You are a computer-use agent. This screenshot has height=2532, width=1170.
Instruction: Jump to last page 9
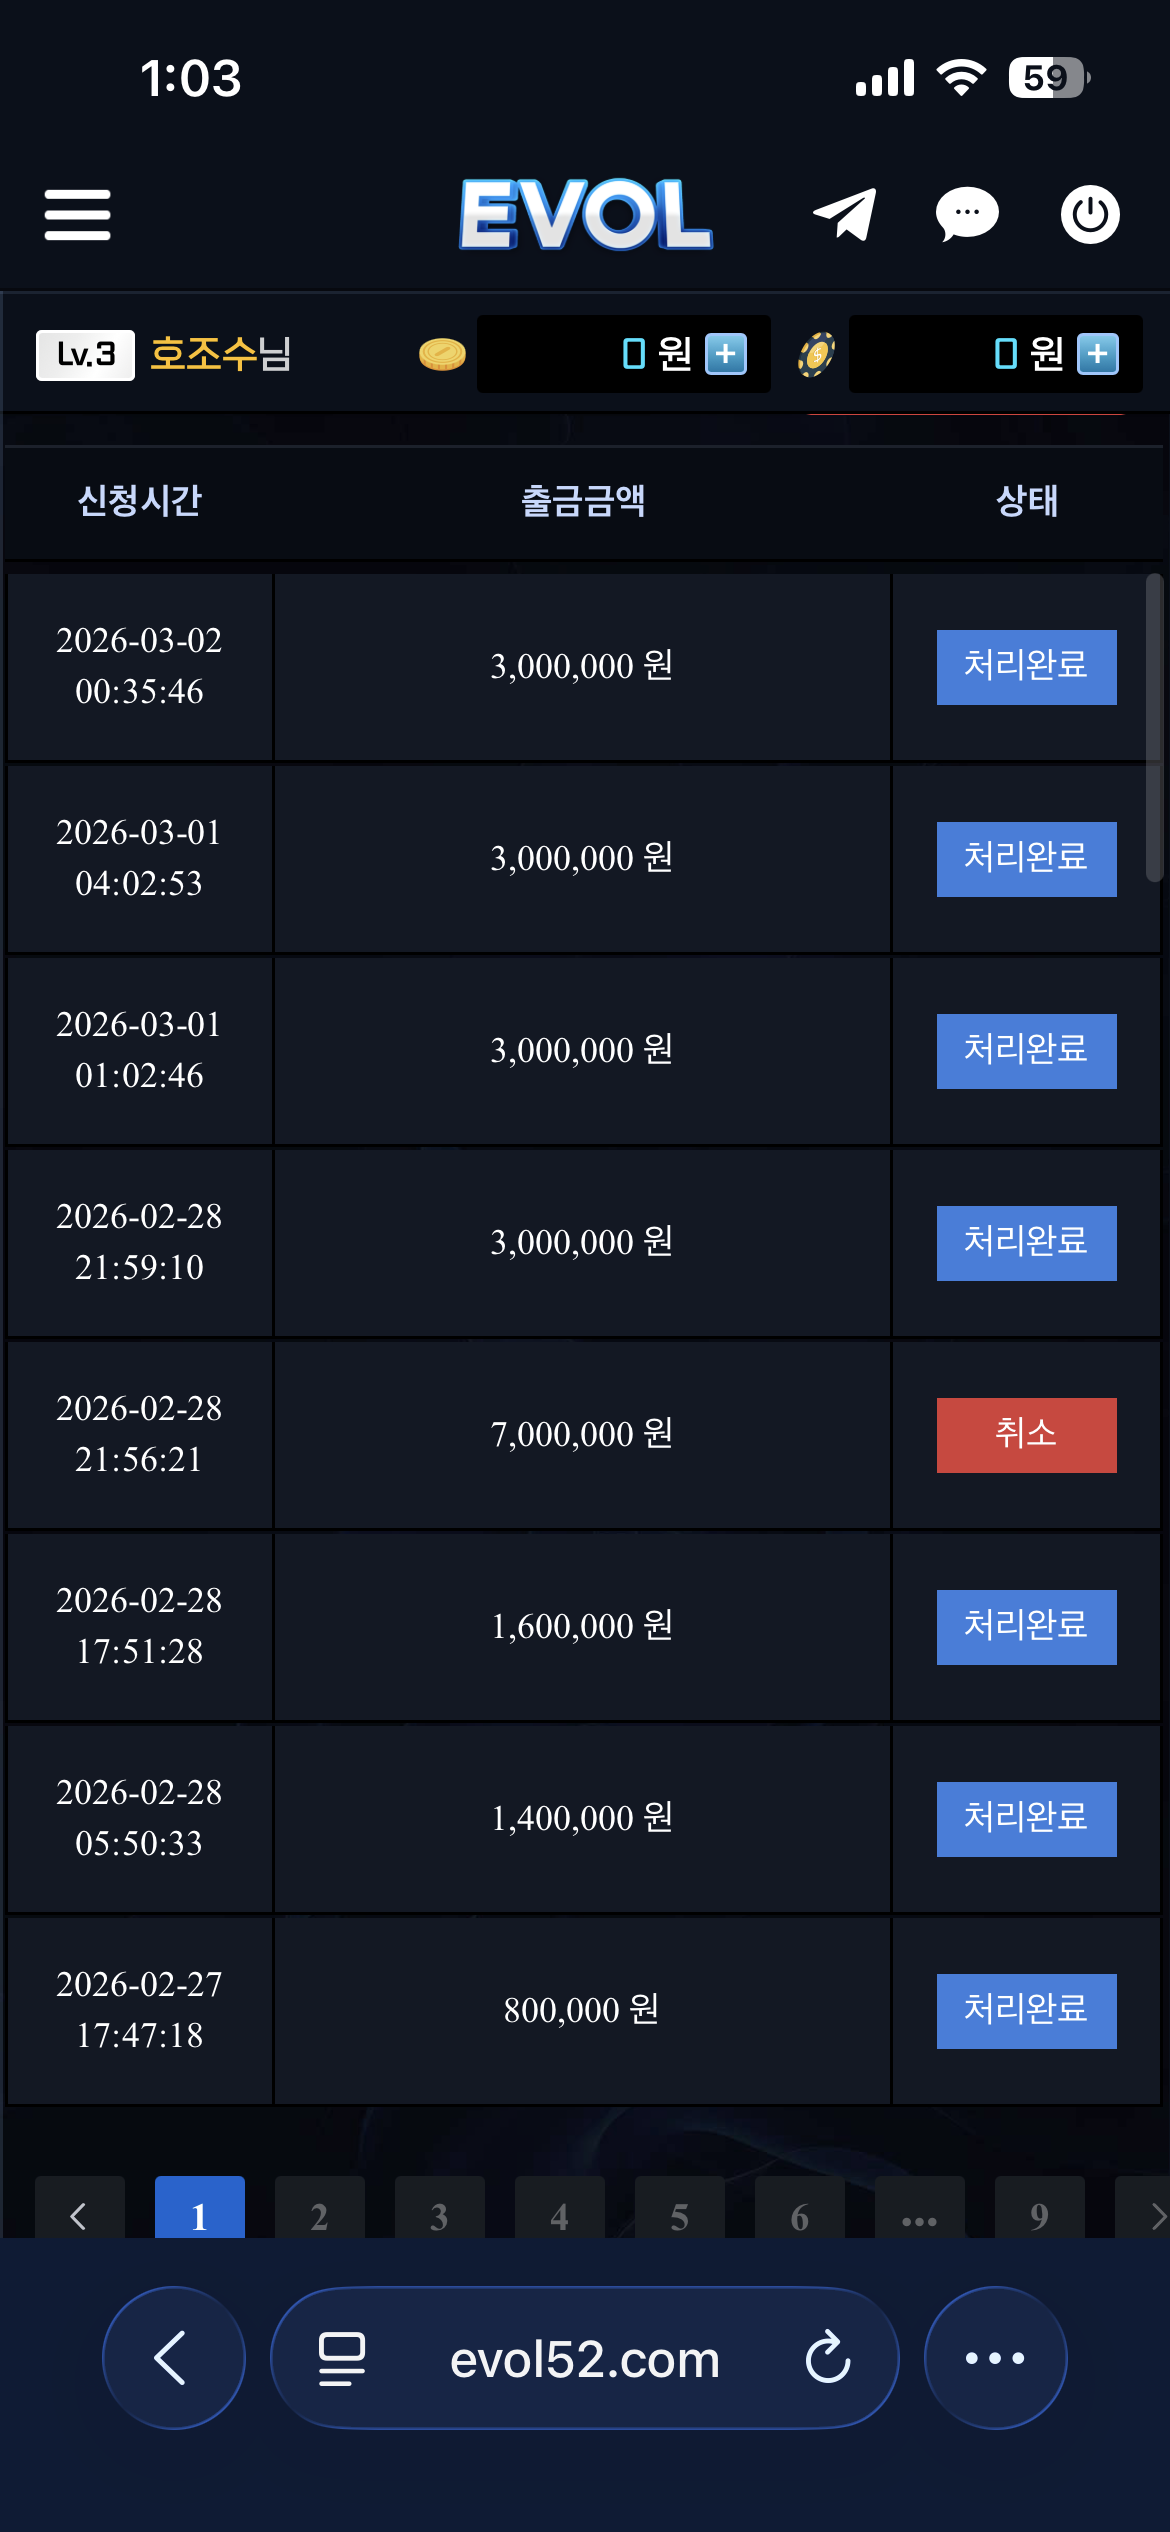[x=1039, y=2212]
